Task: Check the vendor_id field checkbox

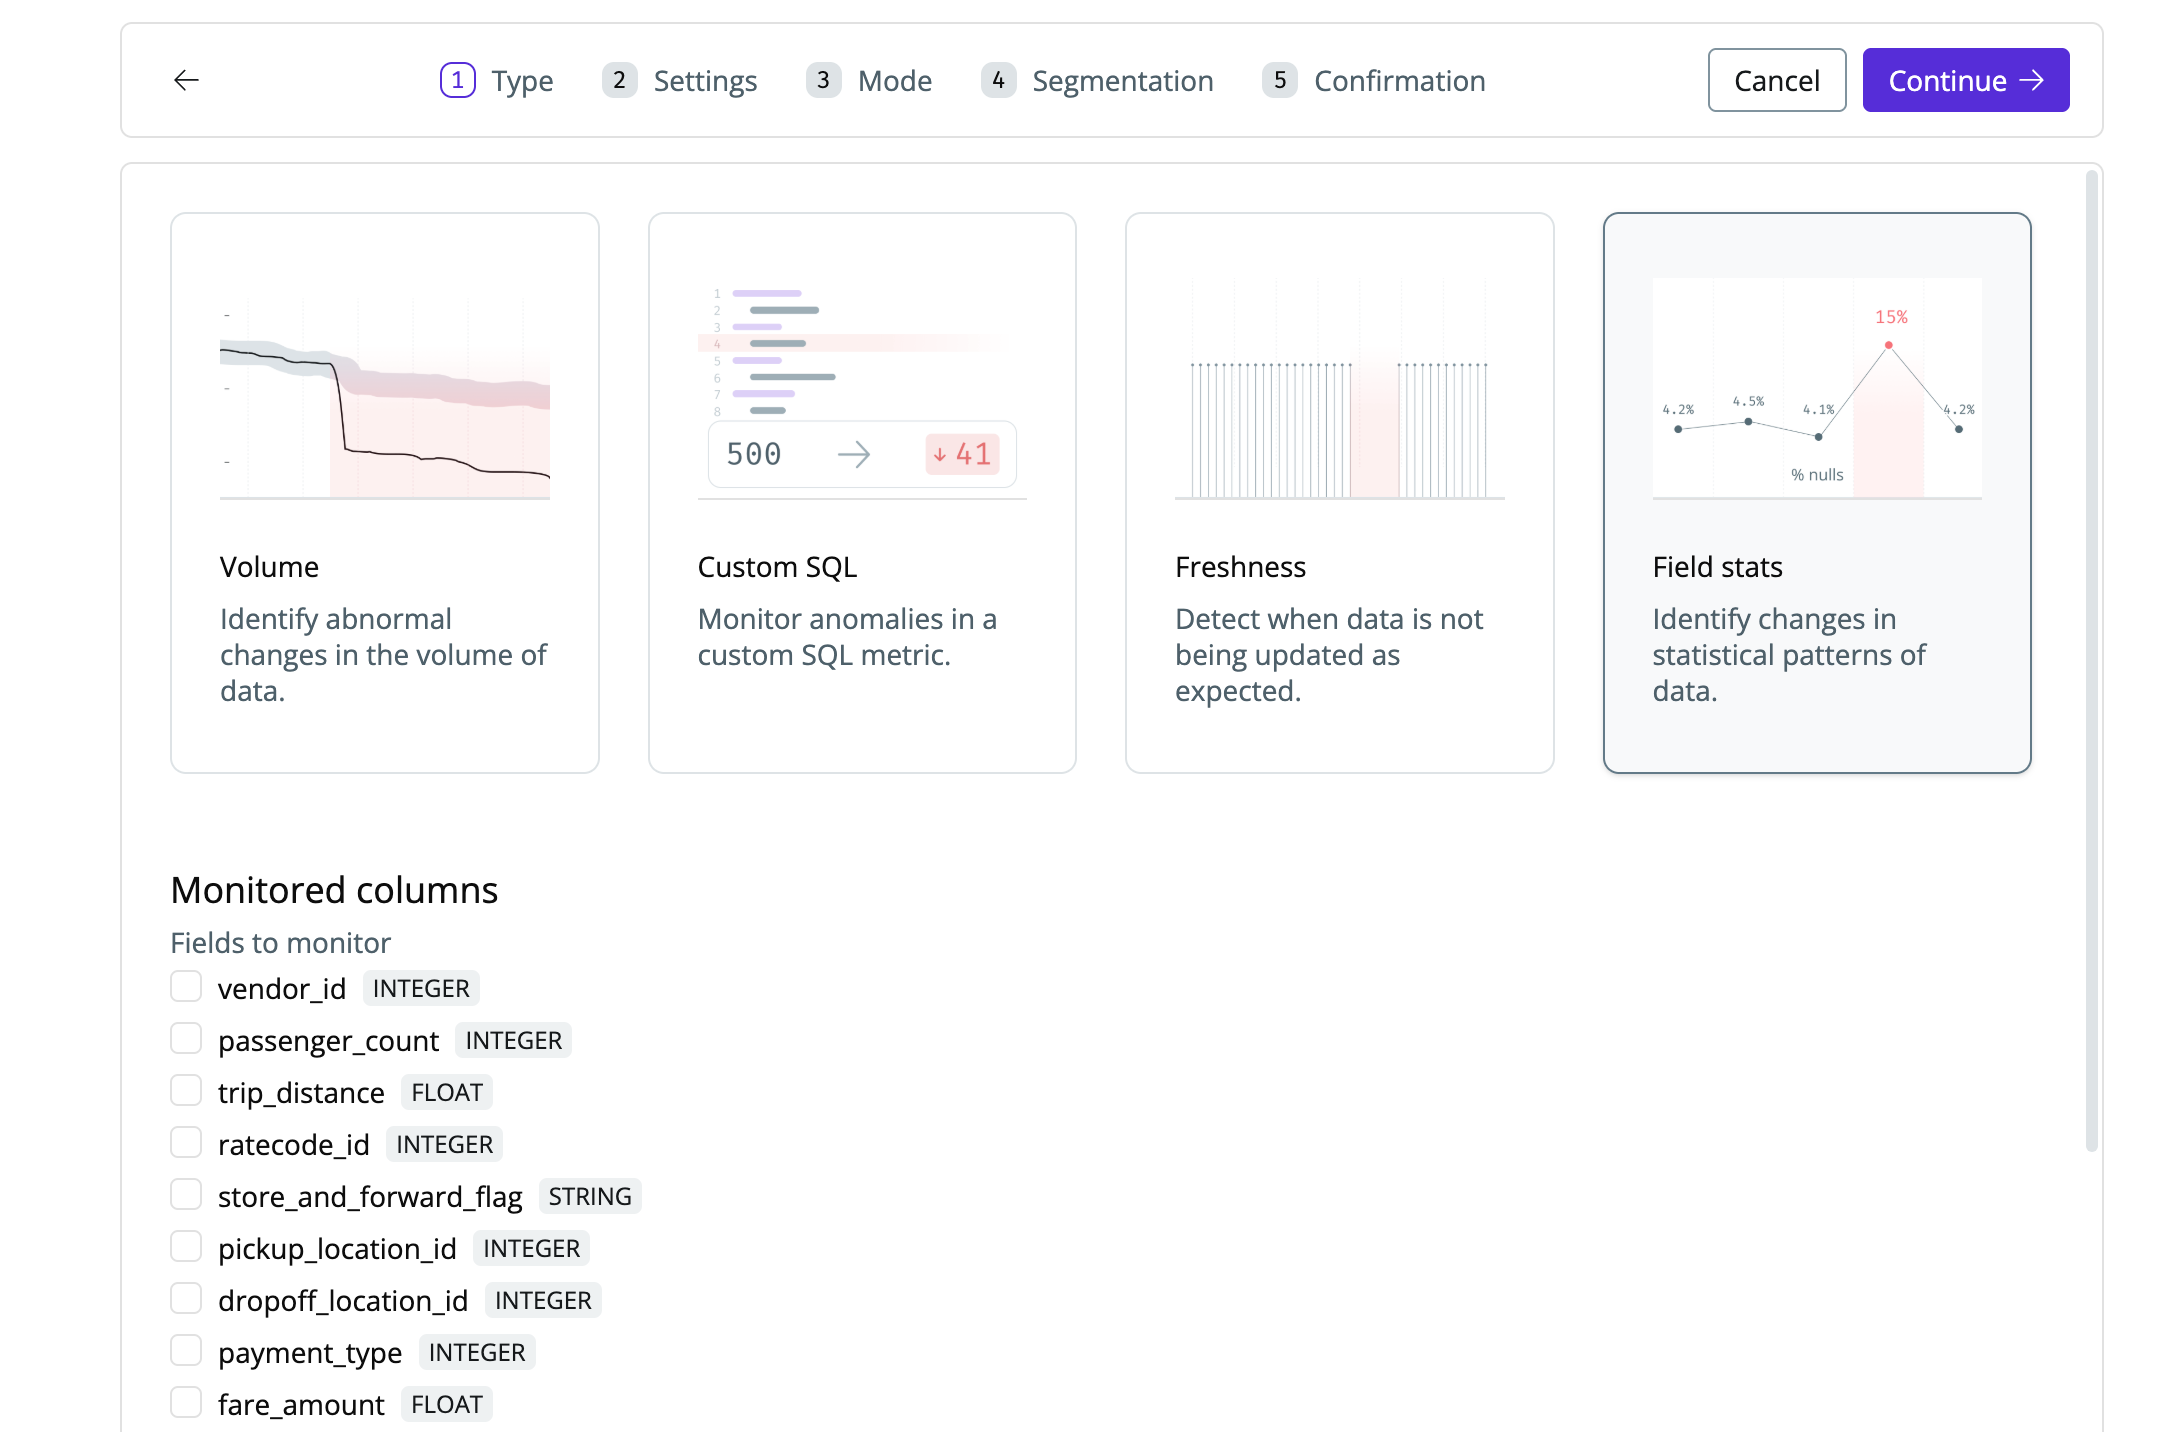Action: [x=186, y=987]
